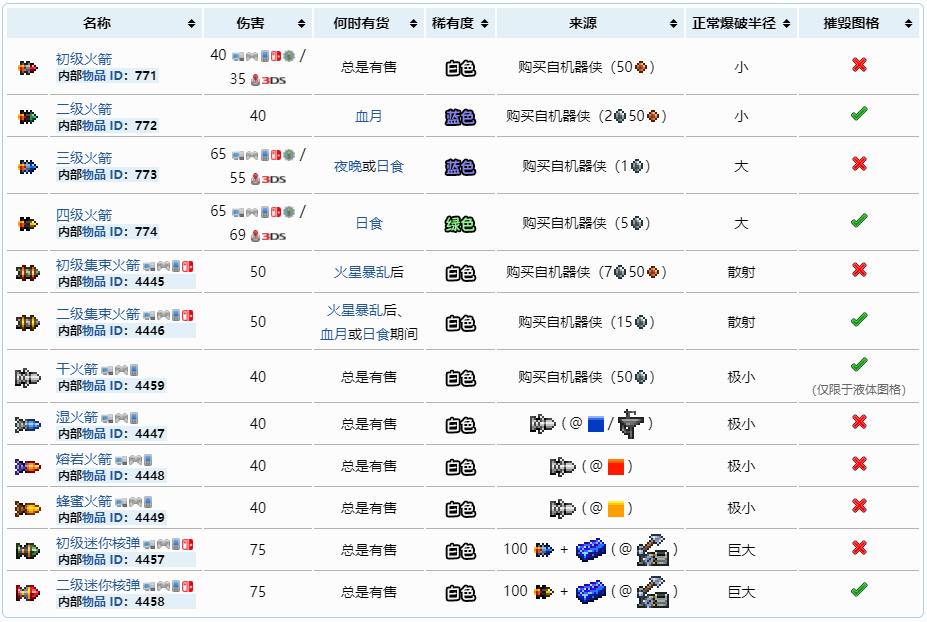Click the 四级火箭 rocket sprite image

[x=27, y=223]
